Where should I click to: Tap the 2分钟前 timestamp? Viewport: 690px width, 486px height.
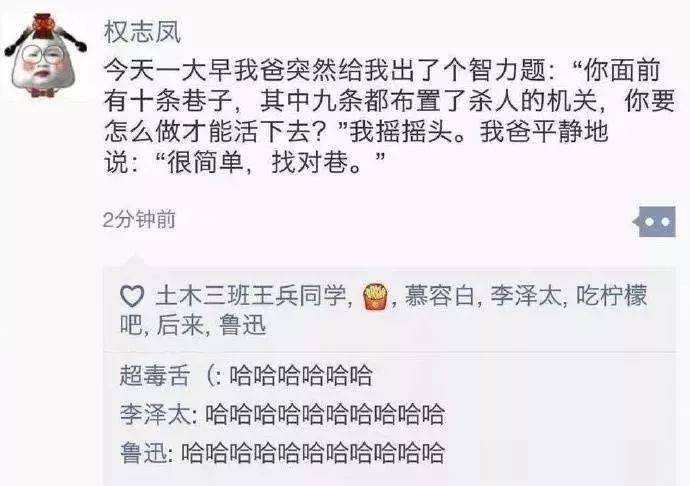point(139,220)
